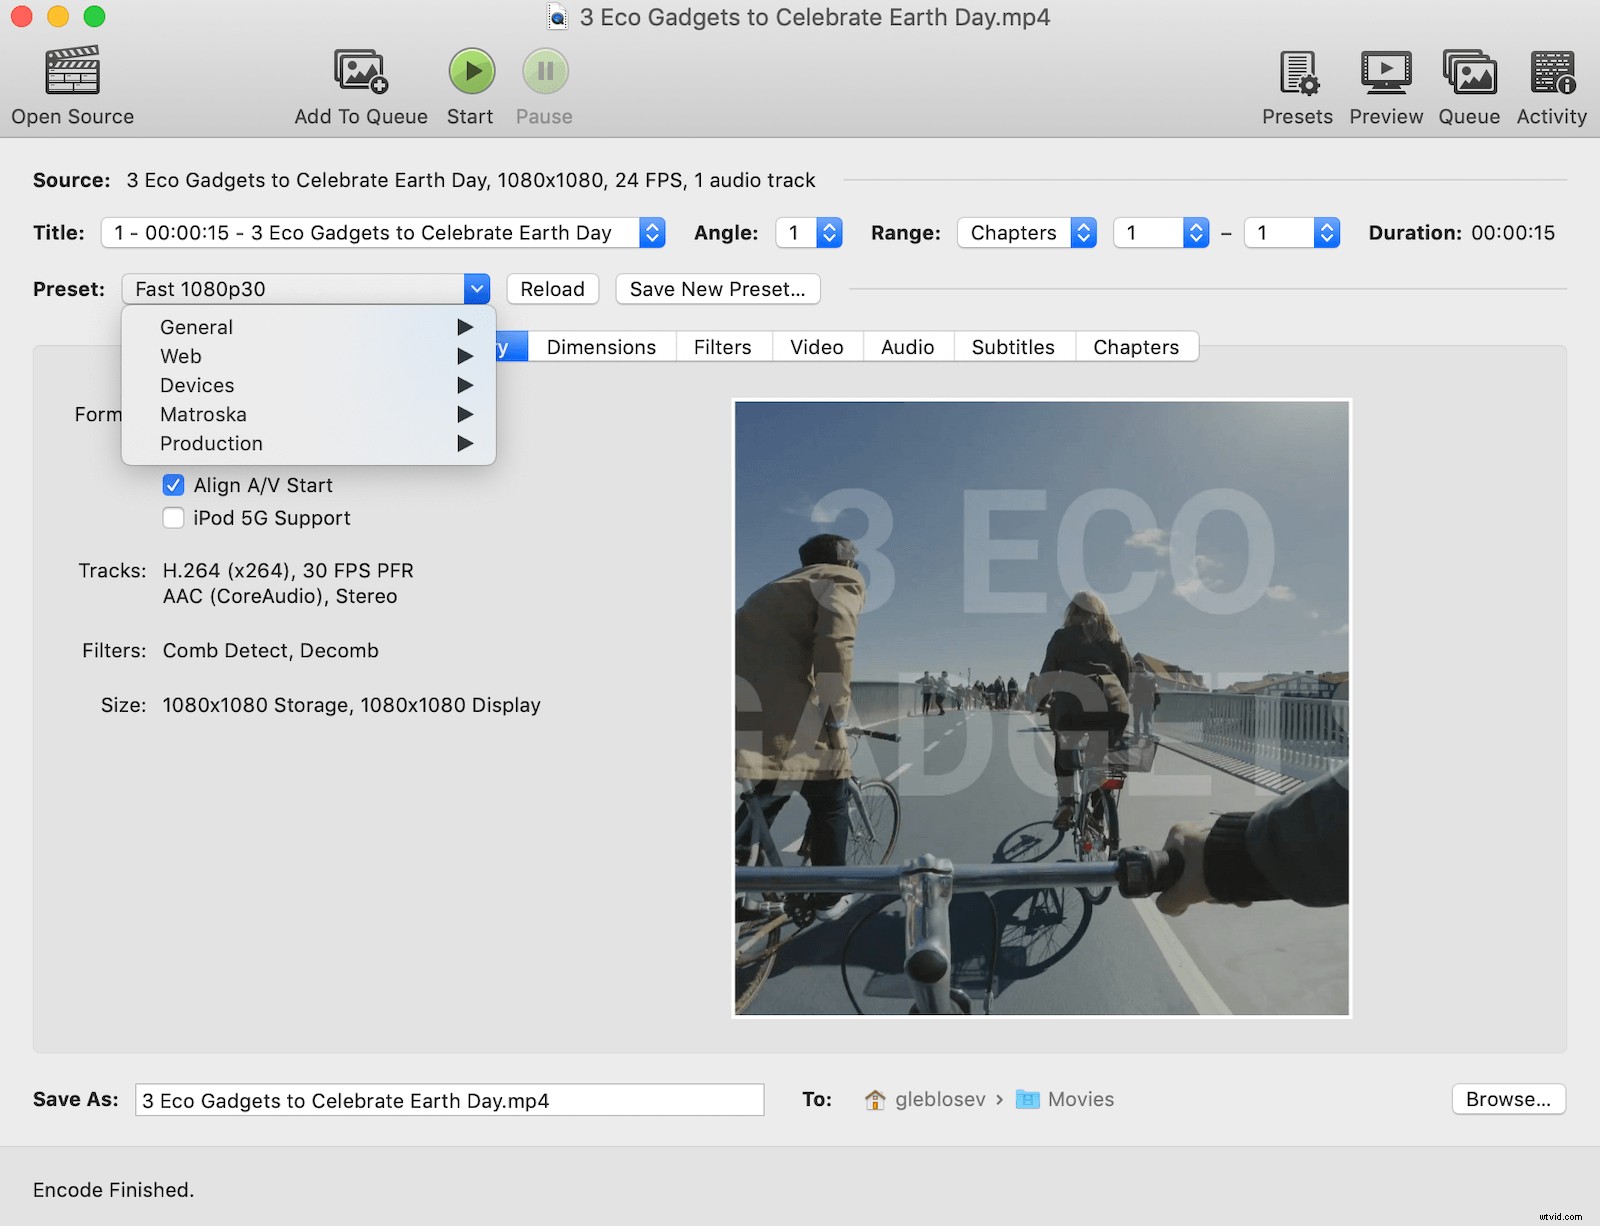This screenshot has height=1226, width=1600.
Task: Click the Save New Preset button
Action: (717, 289)
